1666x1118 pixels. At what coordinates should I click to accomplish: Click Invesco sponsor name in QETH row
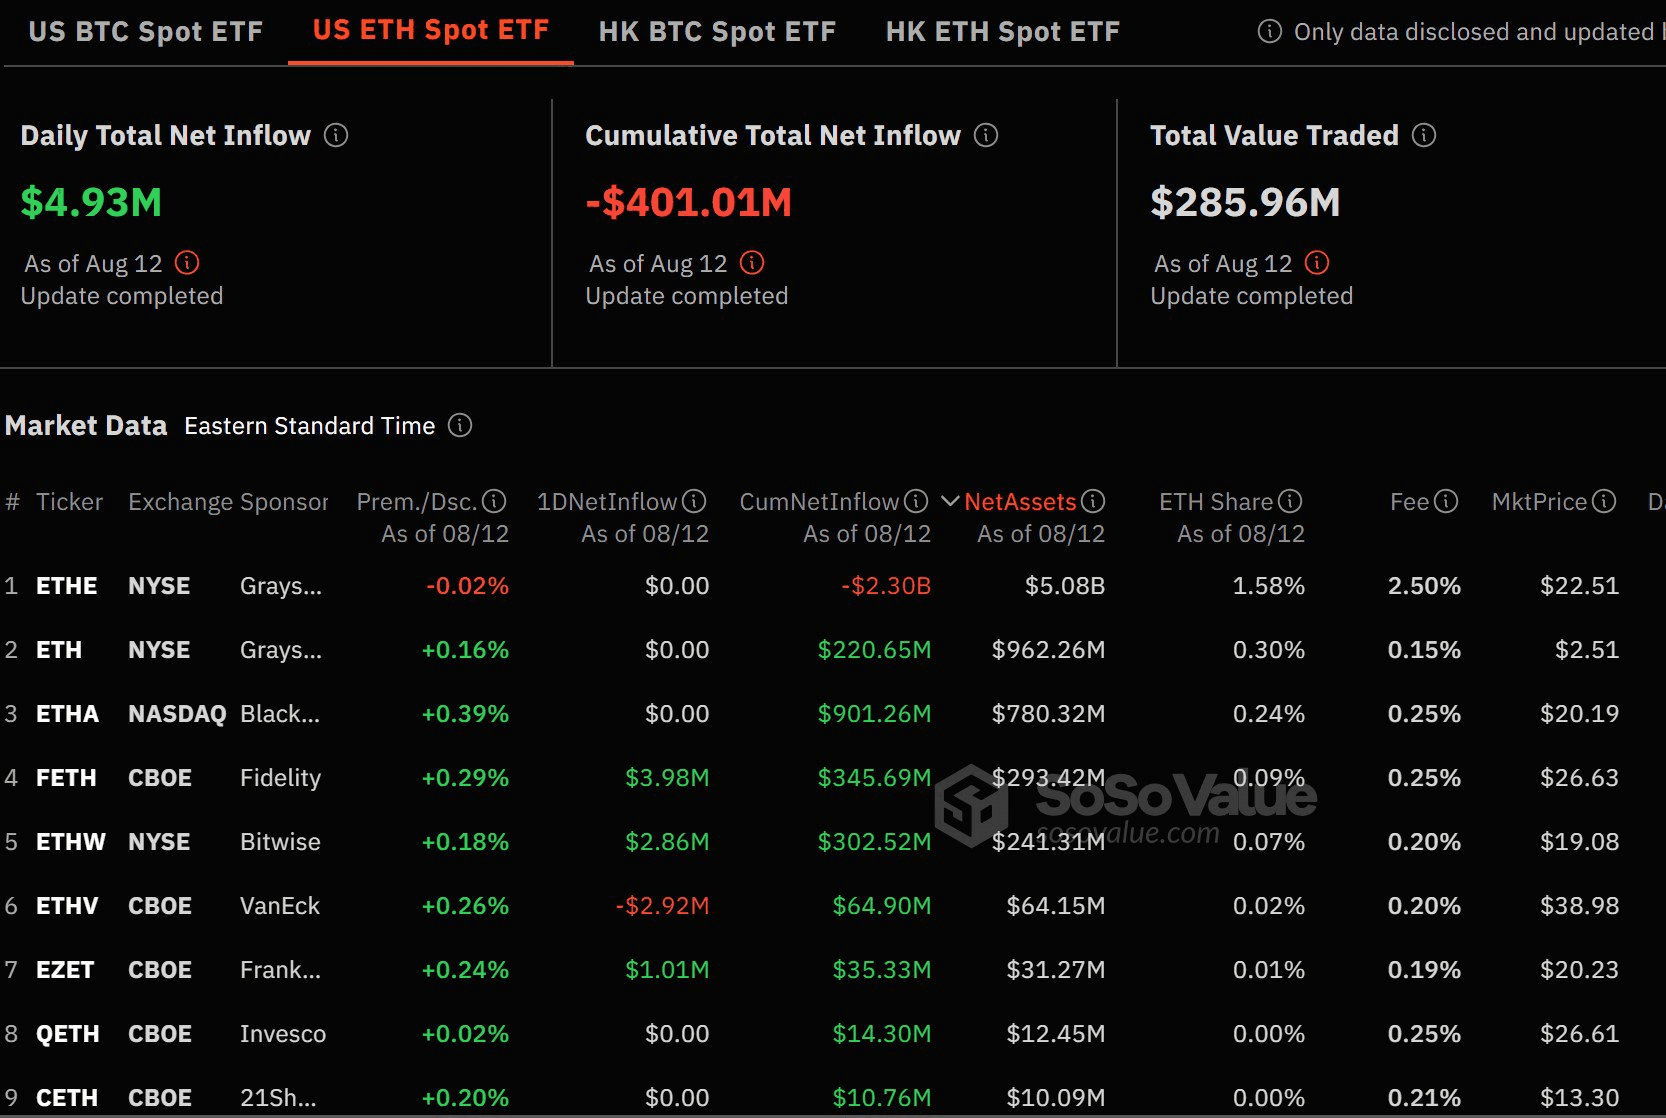283,1034
